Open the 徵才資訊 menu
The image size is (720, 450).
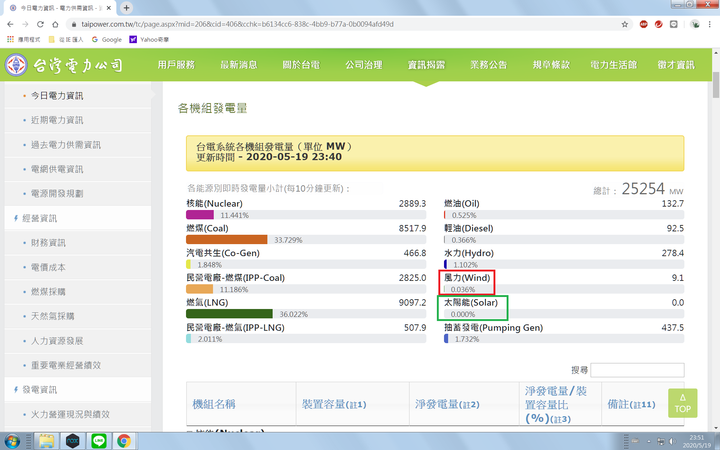(x=676, y=65)
